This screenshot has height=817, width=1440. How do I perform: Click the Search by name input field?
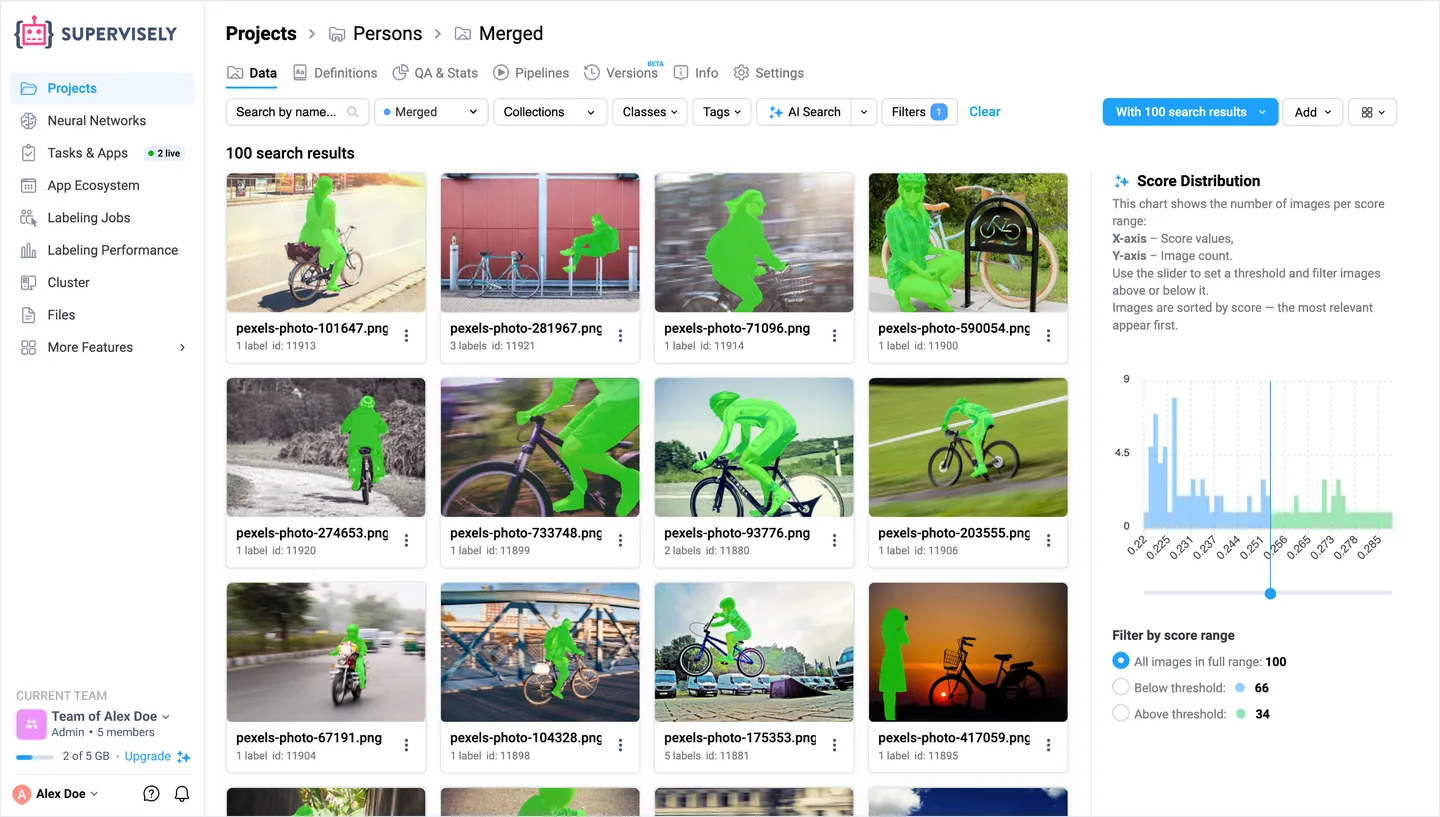[x=297, y=112]
